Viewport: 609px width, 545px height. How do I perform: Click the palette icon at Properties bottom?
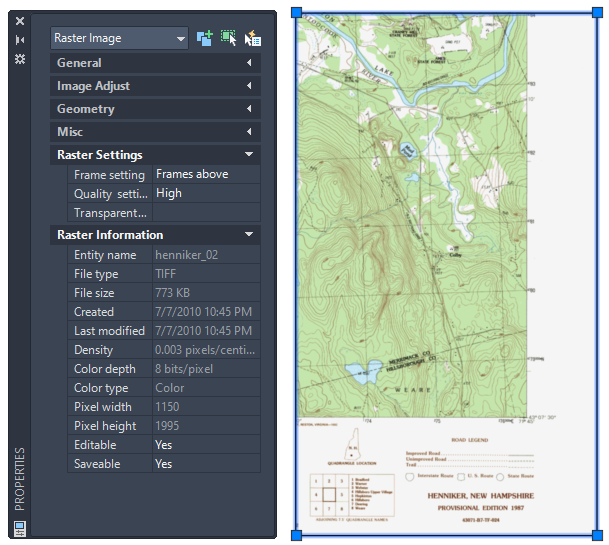click(x=20, y=528)
